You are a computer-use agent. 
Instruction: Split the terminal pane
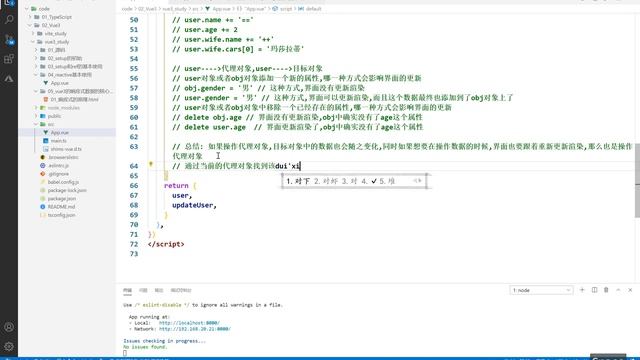(x=594, y=290)
